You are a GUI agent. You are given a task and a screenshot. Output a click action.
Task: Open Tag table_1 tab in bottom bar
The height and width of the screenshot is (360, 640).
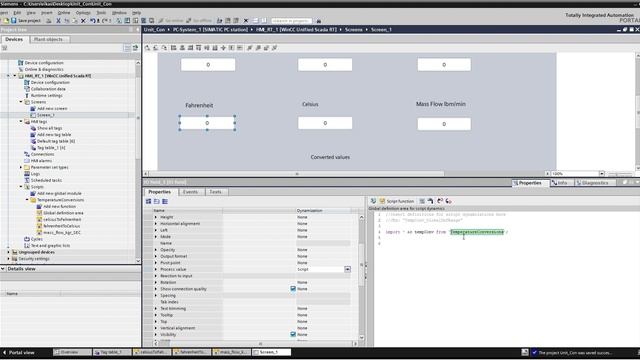pyautogui.click(x=112, y=352)
